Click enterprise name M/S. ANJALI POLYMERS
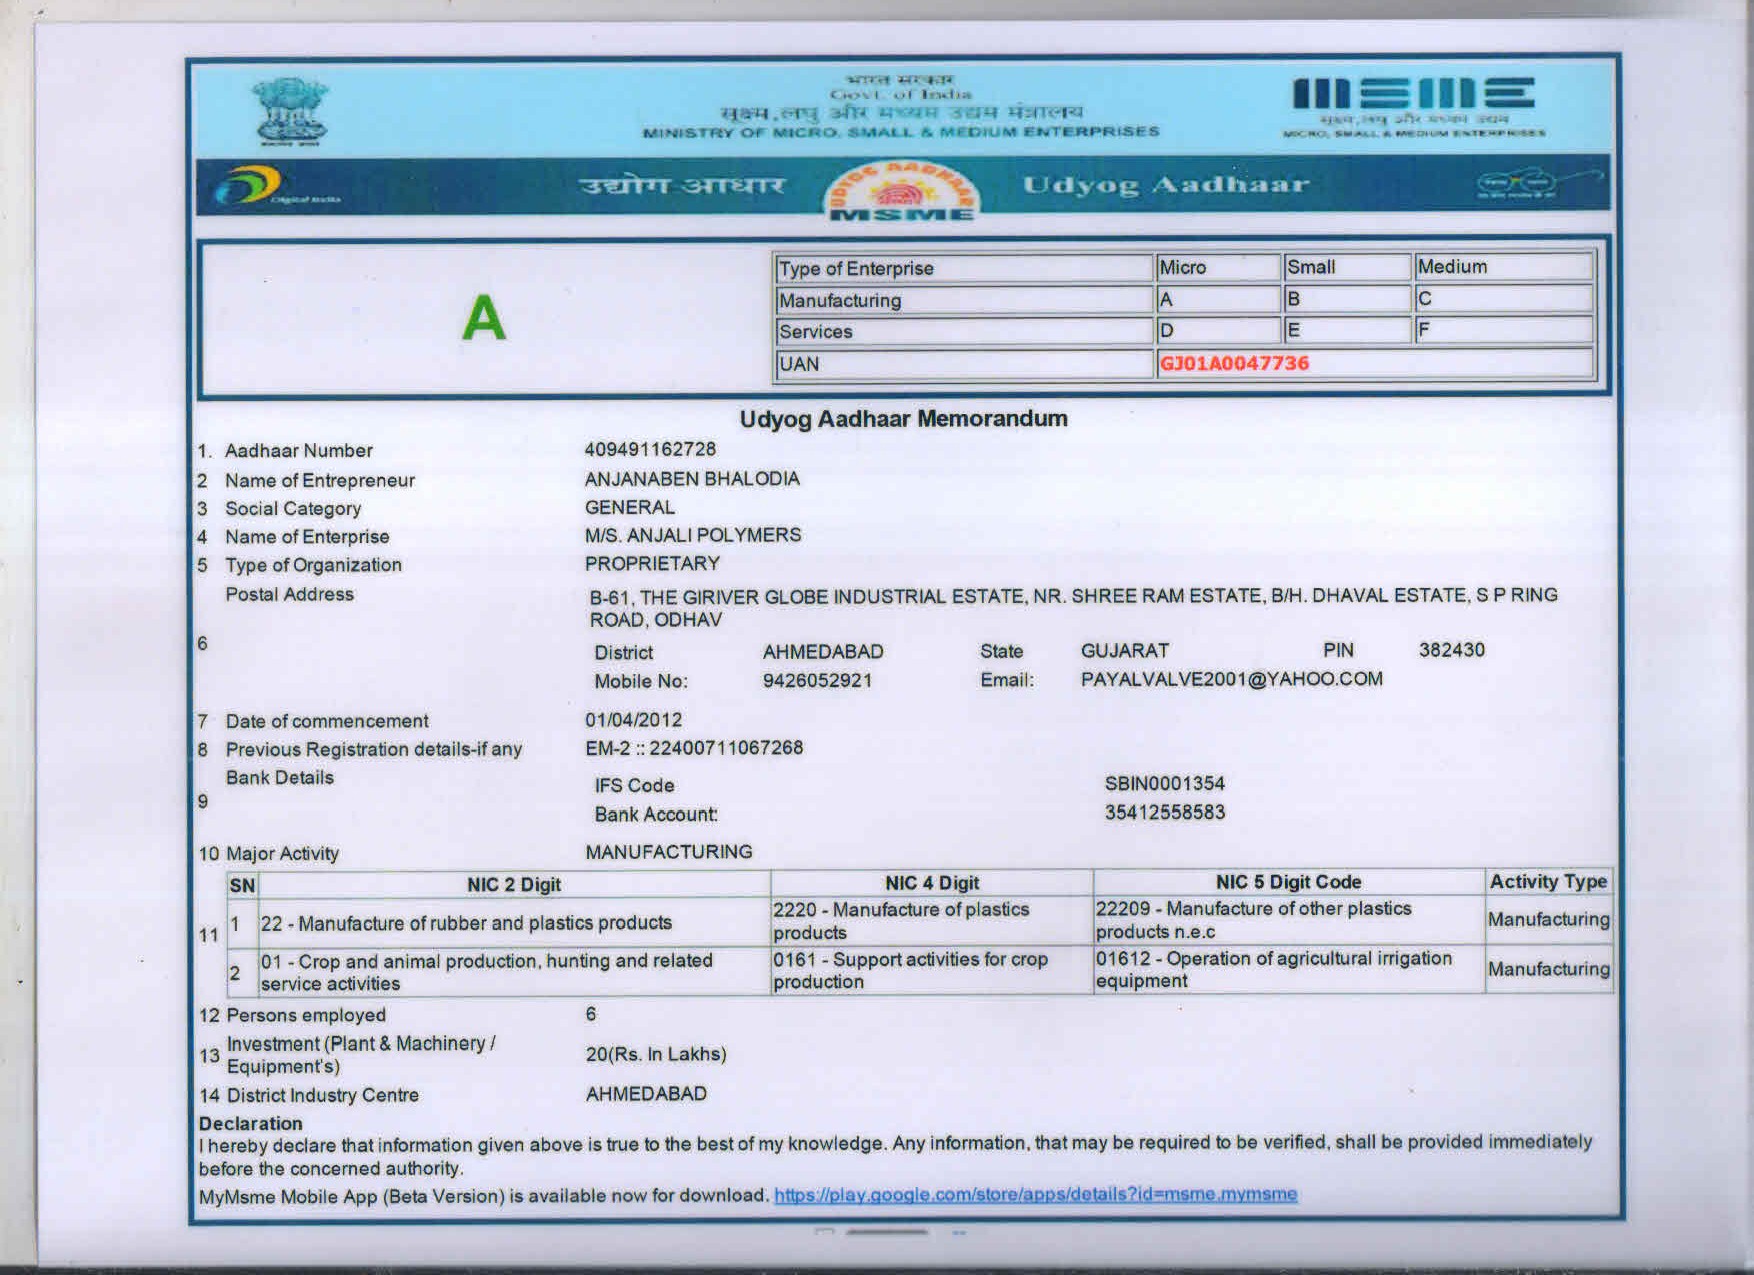This screenshot has width=1754, height=1275. (693, 535)
